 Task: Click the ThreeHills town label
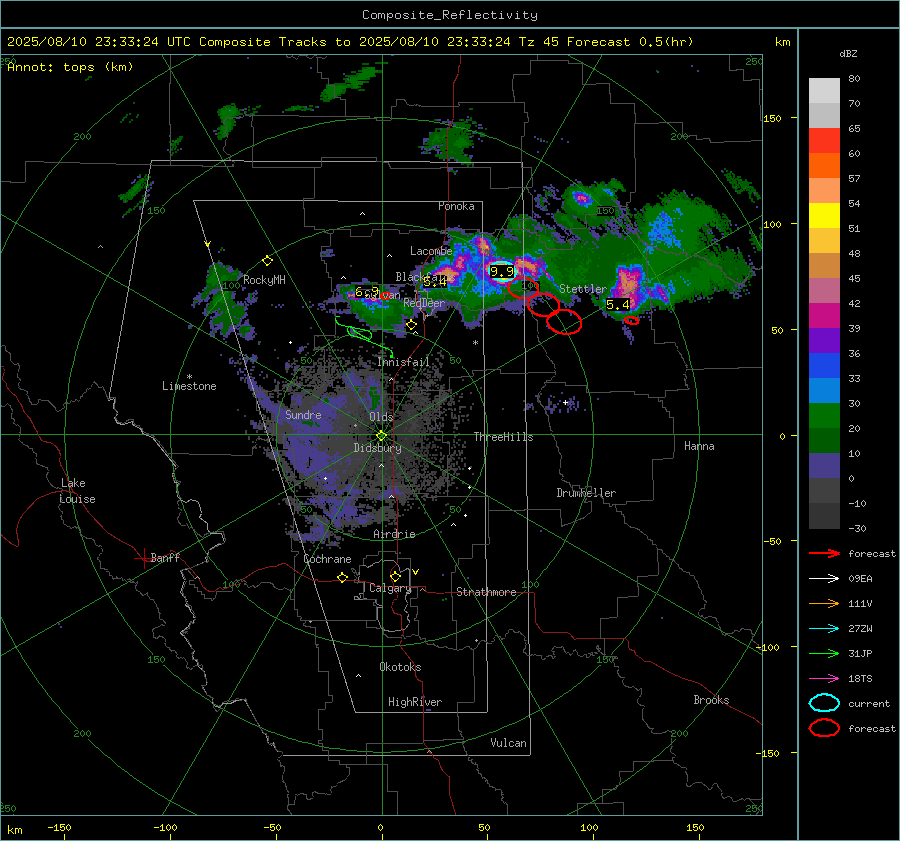coord(503,437)
